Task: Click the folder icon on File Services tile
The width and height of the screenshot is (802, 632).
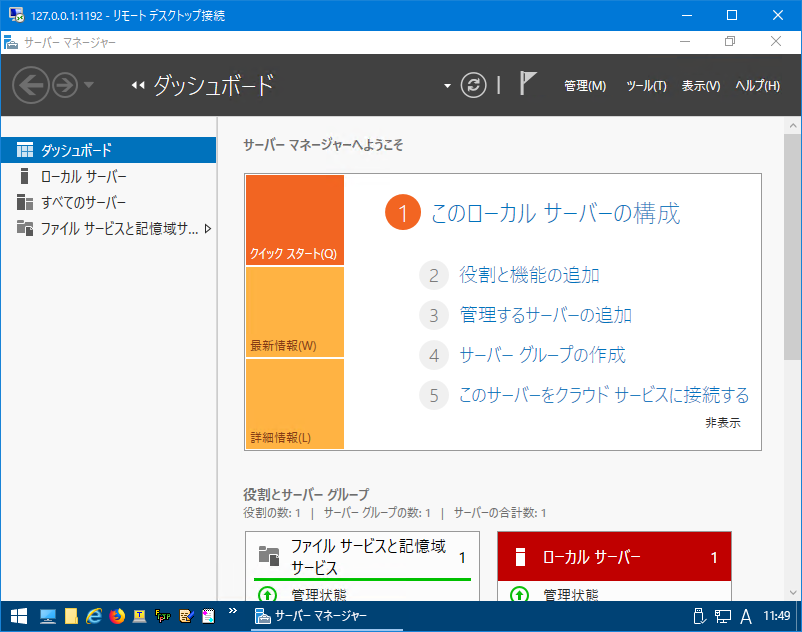Action: click(269, 556)
